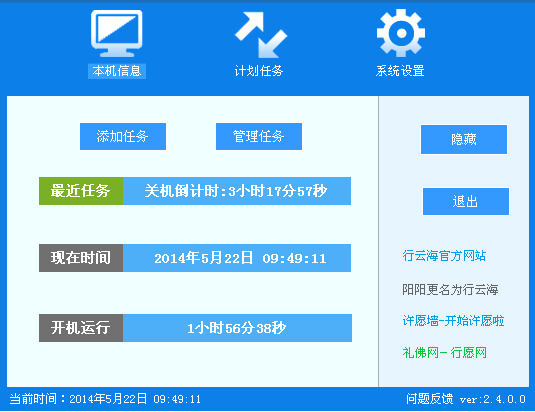Visit the 行云海官方网站 link
Screen dimensions: 535x412
(x=444, y=255)
